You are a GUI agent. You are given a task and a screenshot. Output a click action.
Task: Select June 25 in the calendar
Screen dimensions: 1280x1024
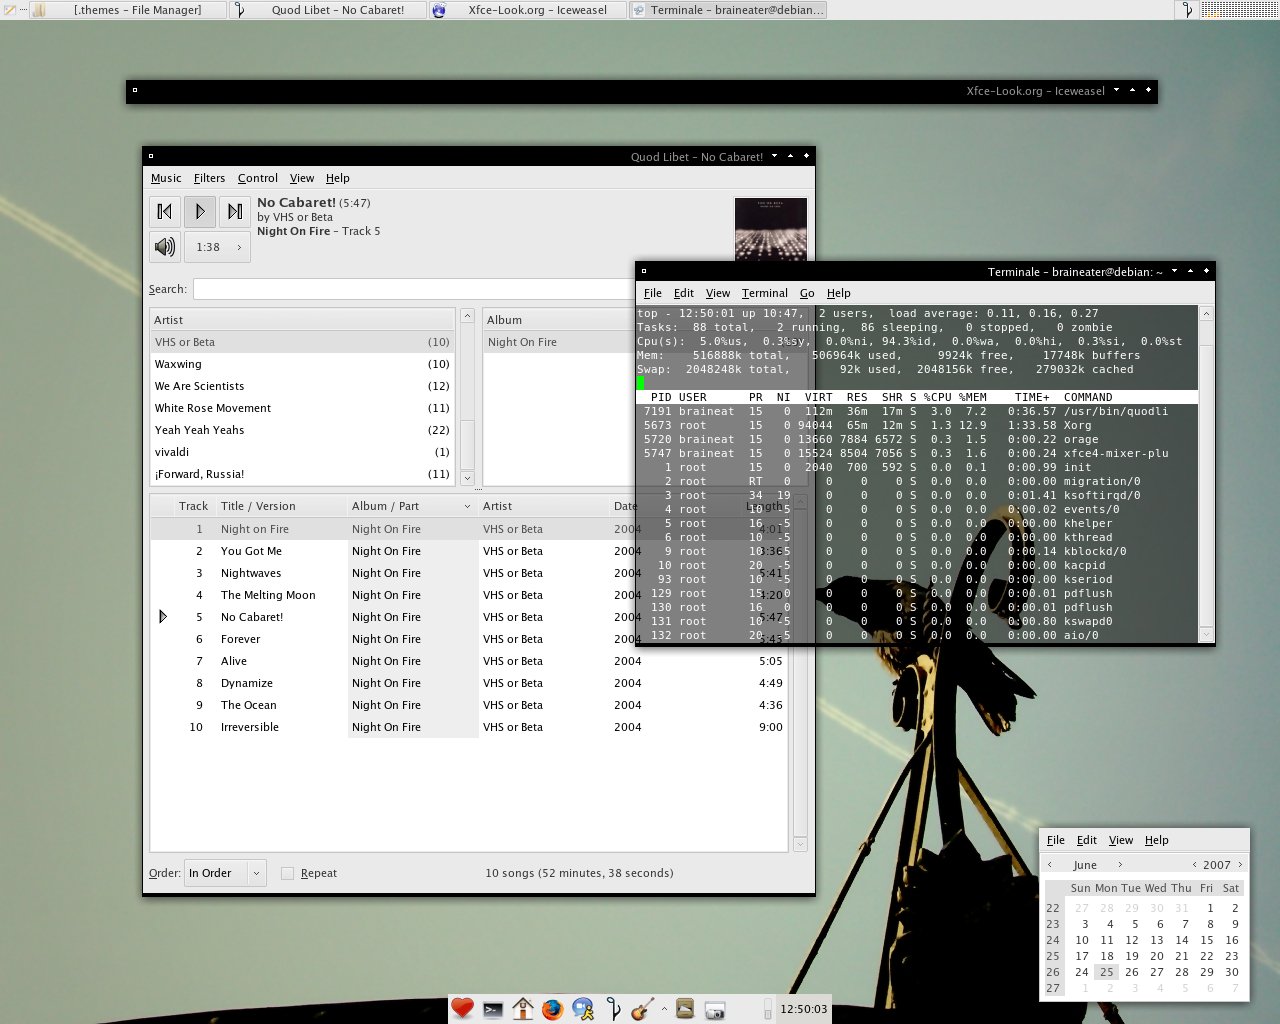(x=1106, y=972)
